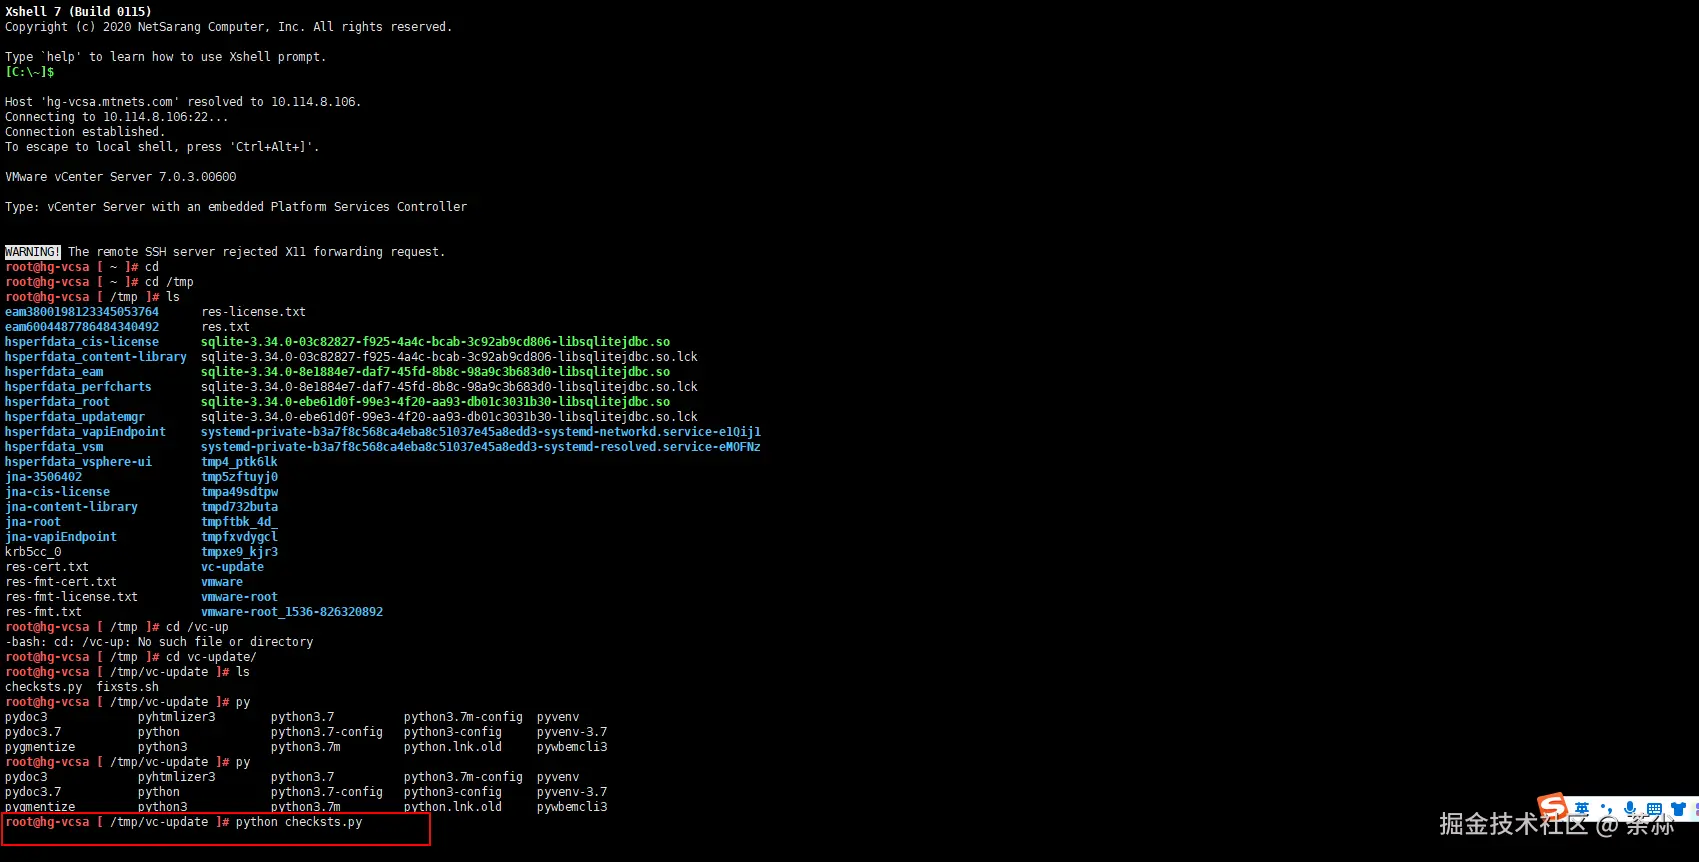1699x862 pixels.
Task: Start voice input with the microphone icon
Action: coord(1630,808)
